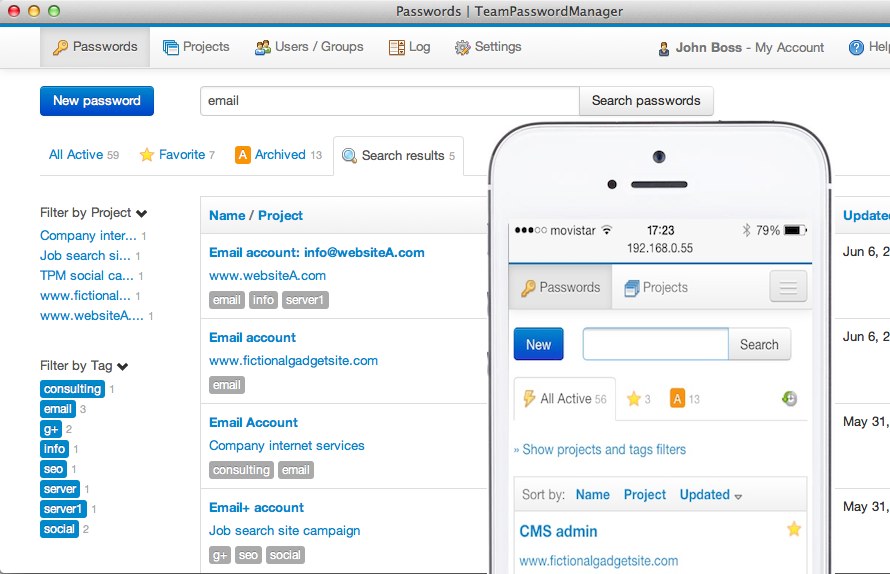Click the Search passwords button
This screenshot has height=574, width=890.
tap(646, 101)
